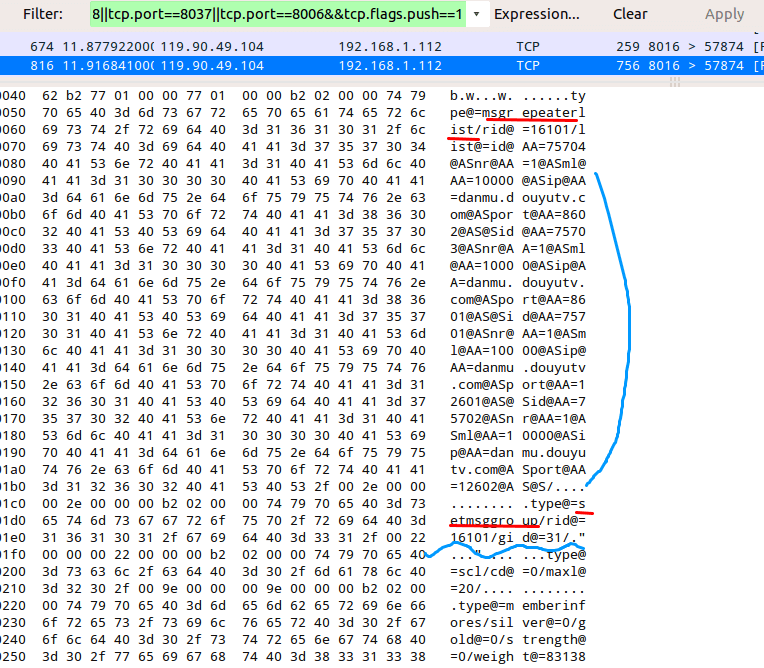Click ASCII text 'Sml@AA=1 0000@ASi'
This screenshot has height=668, width=764.
pos(517,436)
